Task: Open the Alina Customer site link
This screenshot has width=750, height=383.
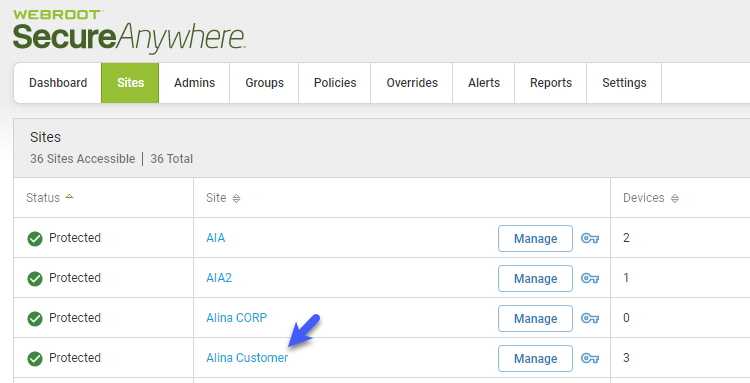Action: click(247, 358)
